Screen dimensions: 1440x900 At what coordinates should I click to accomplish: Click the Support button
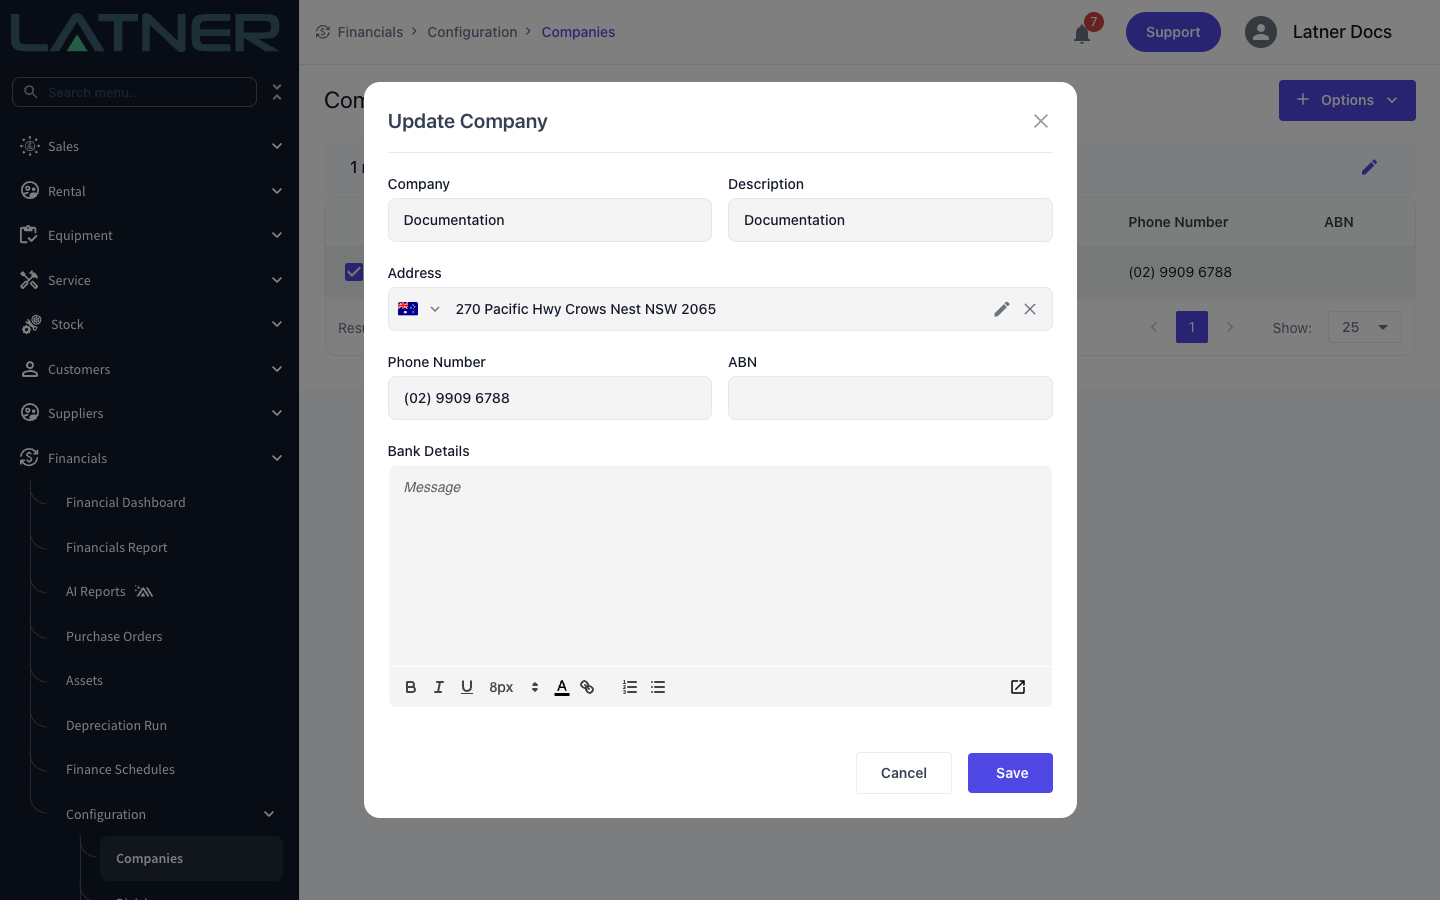pyautogui.click(x=1173, y=32)
